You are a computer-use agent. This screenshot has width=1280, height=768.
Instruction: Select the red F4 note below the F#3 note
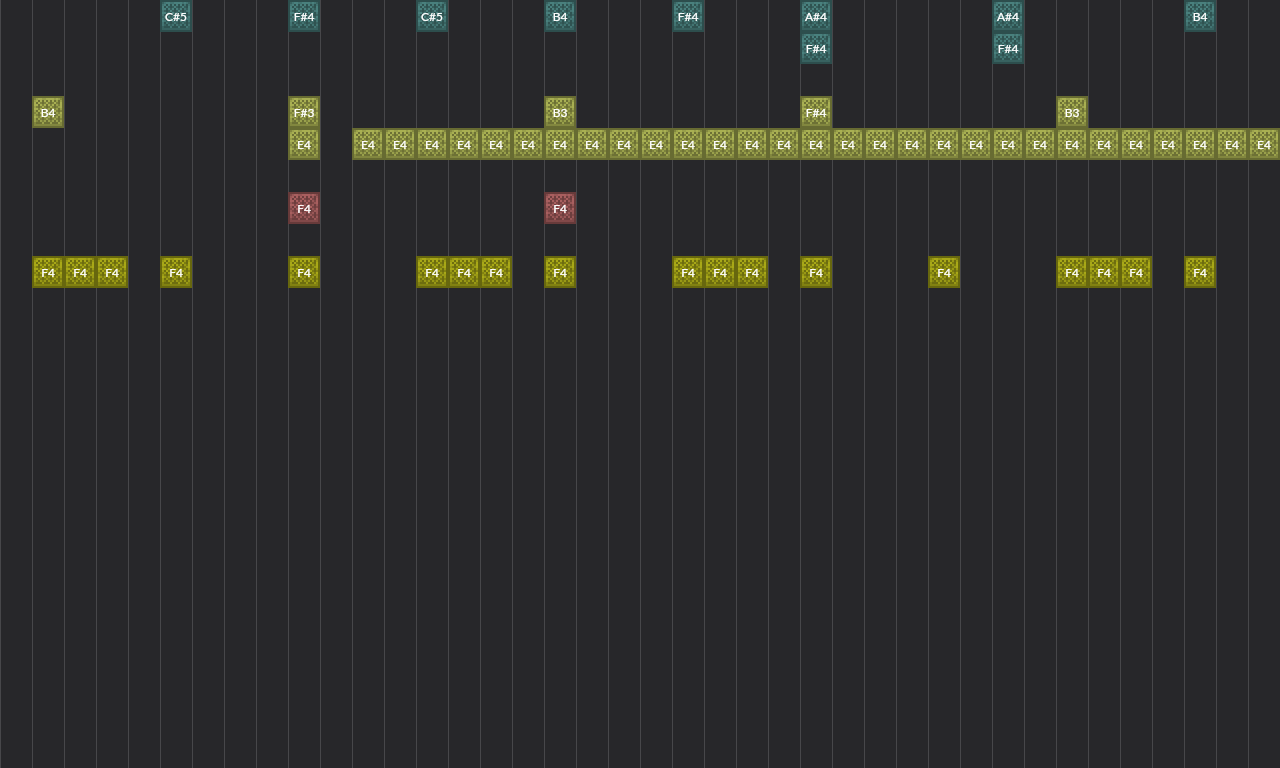(303, 208)
